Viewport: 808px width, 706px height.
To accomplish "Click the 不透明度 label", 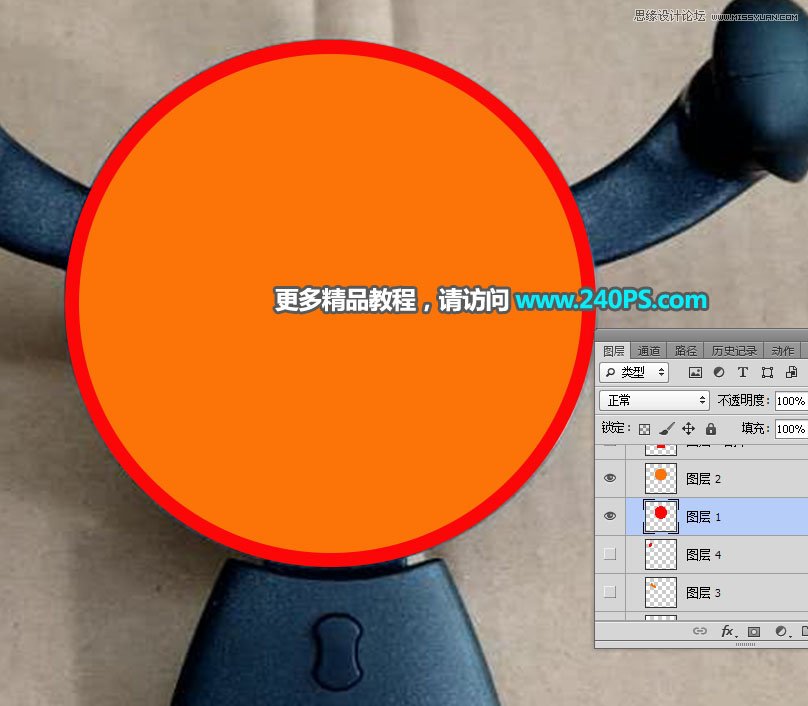I will coord(742,400).
